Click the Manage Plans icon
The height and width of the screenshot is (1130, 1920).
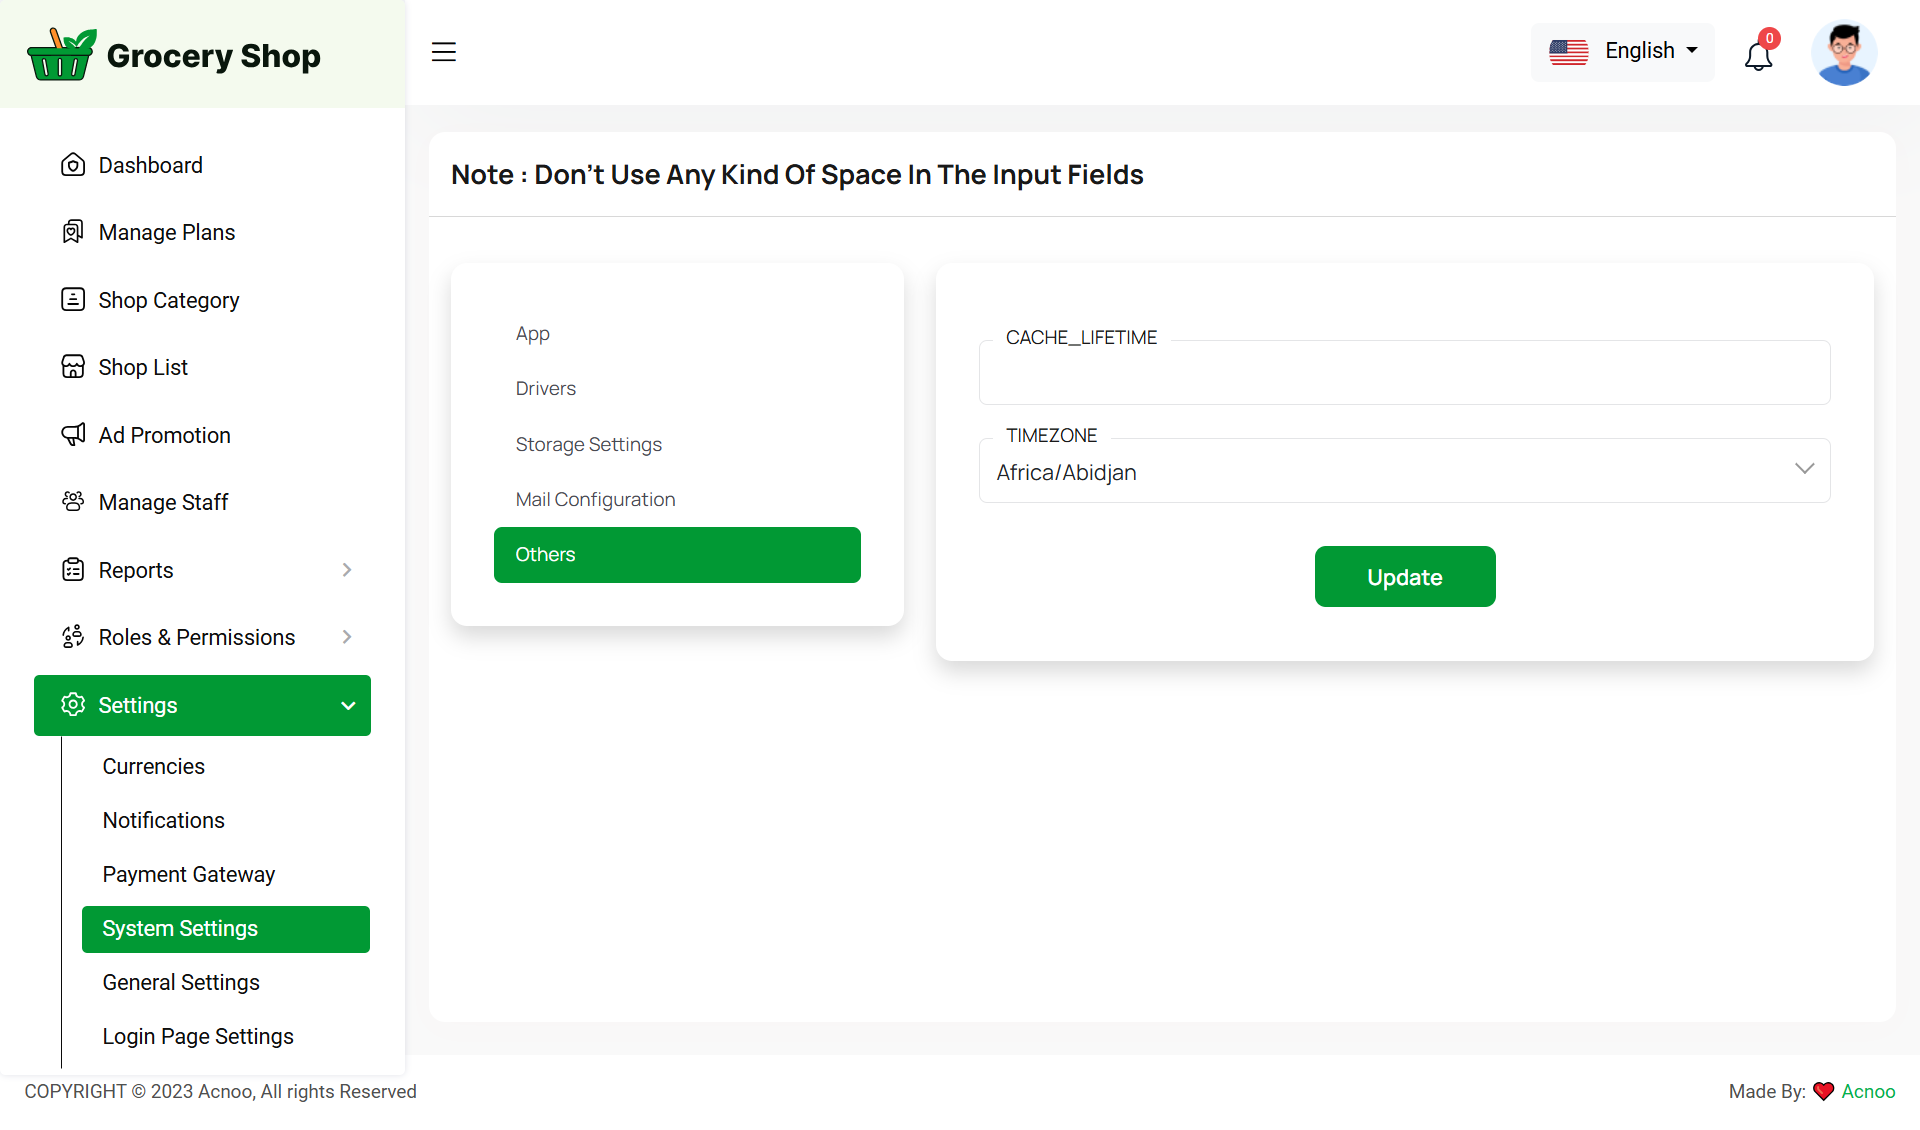(73, 232)
